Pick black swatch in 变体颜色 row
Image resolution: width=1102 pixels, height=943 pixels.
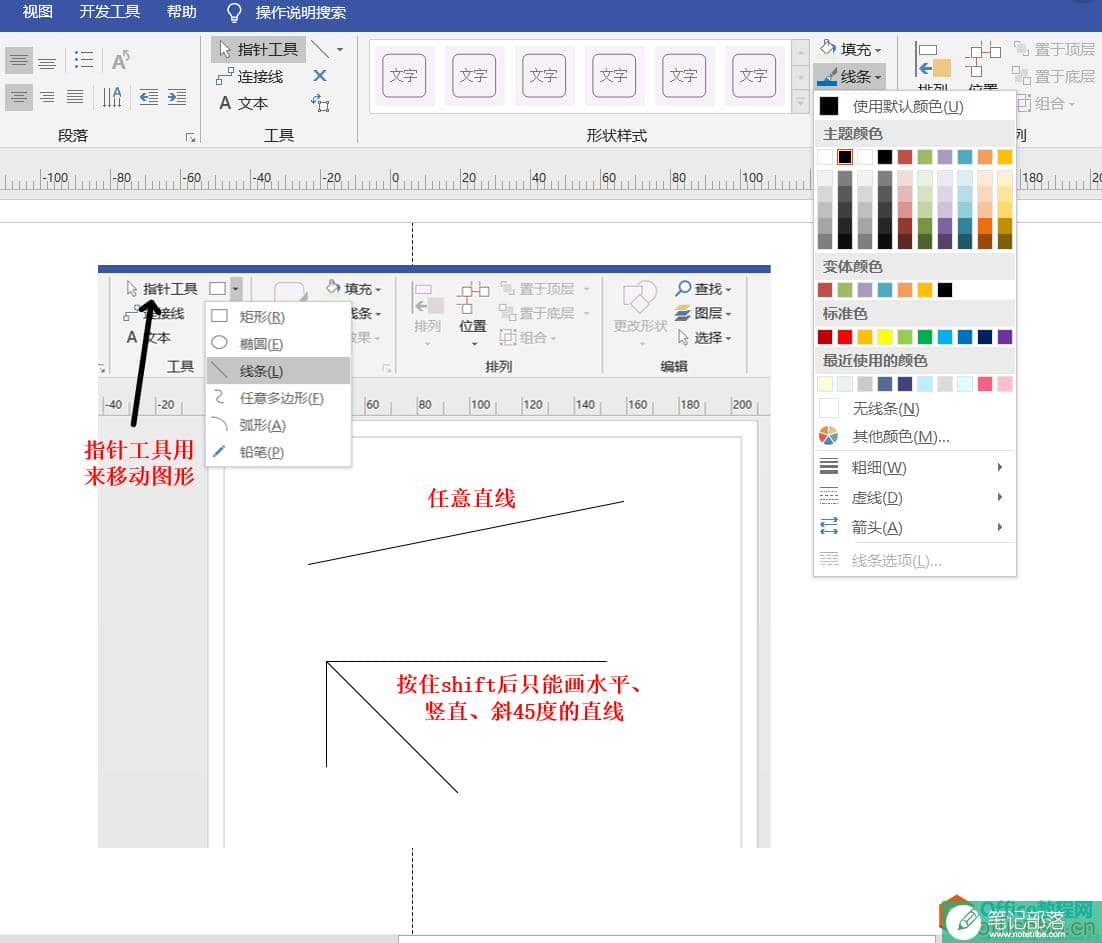pyautogui.click(x=945, y=290)
